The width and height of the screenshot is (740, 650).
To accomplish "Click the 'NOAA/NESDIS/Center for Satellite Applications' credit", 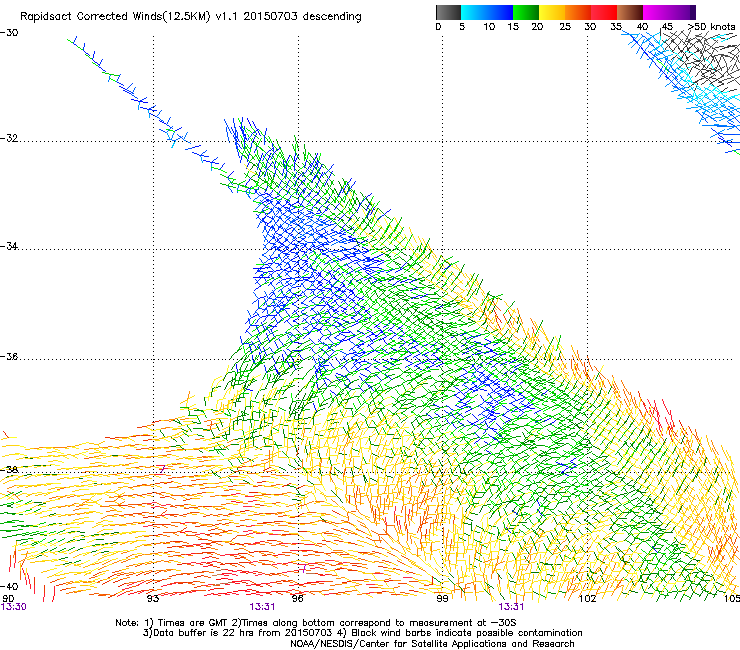I will [x=399, y=644].
